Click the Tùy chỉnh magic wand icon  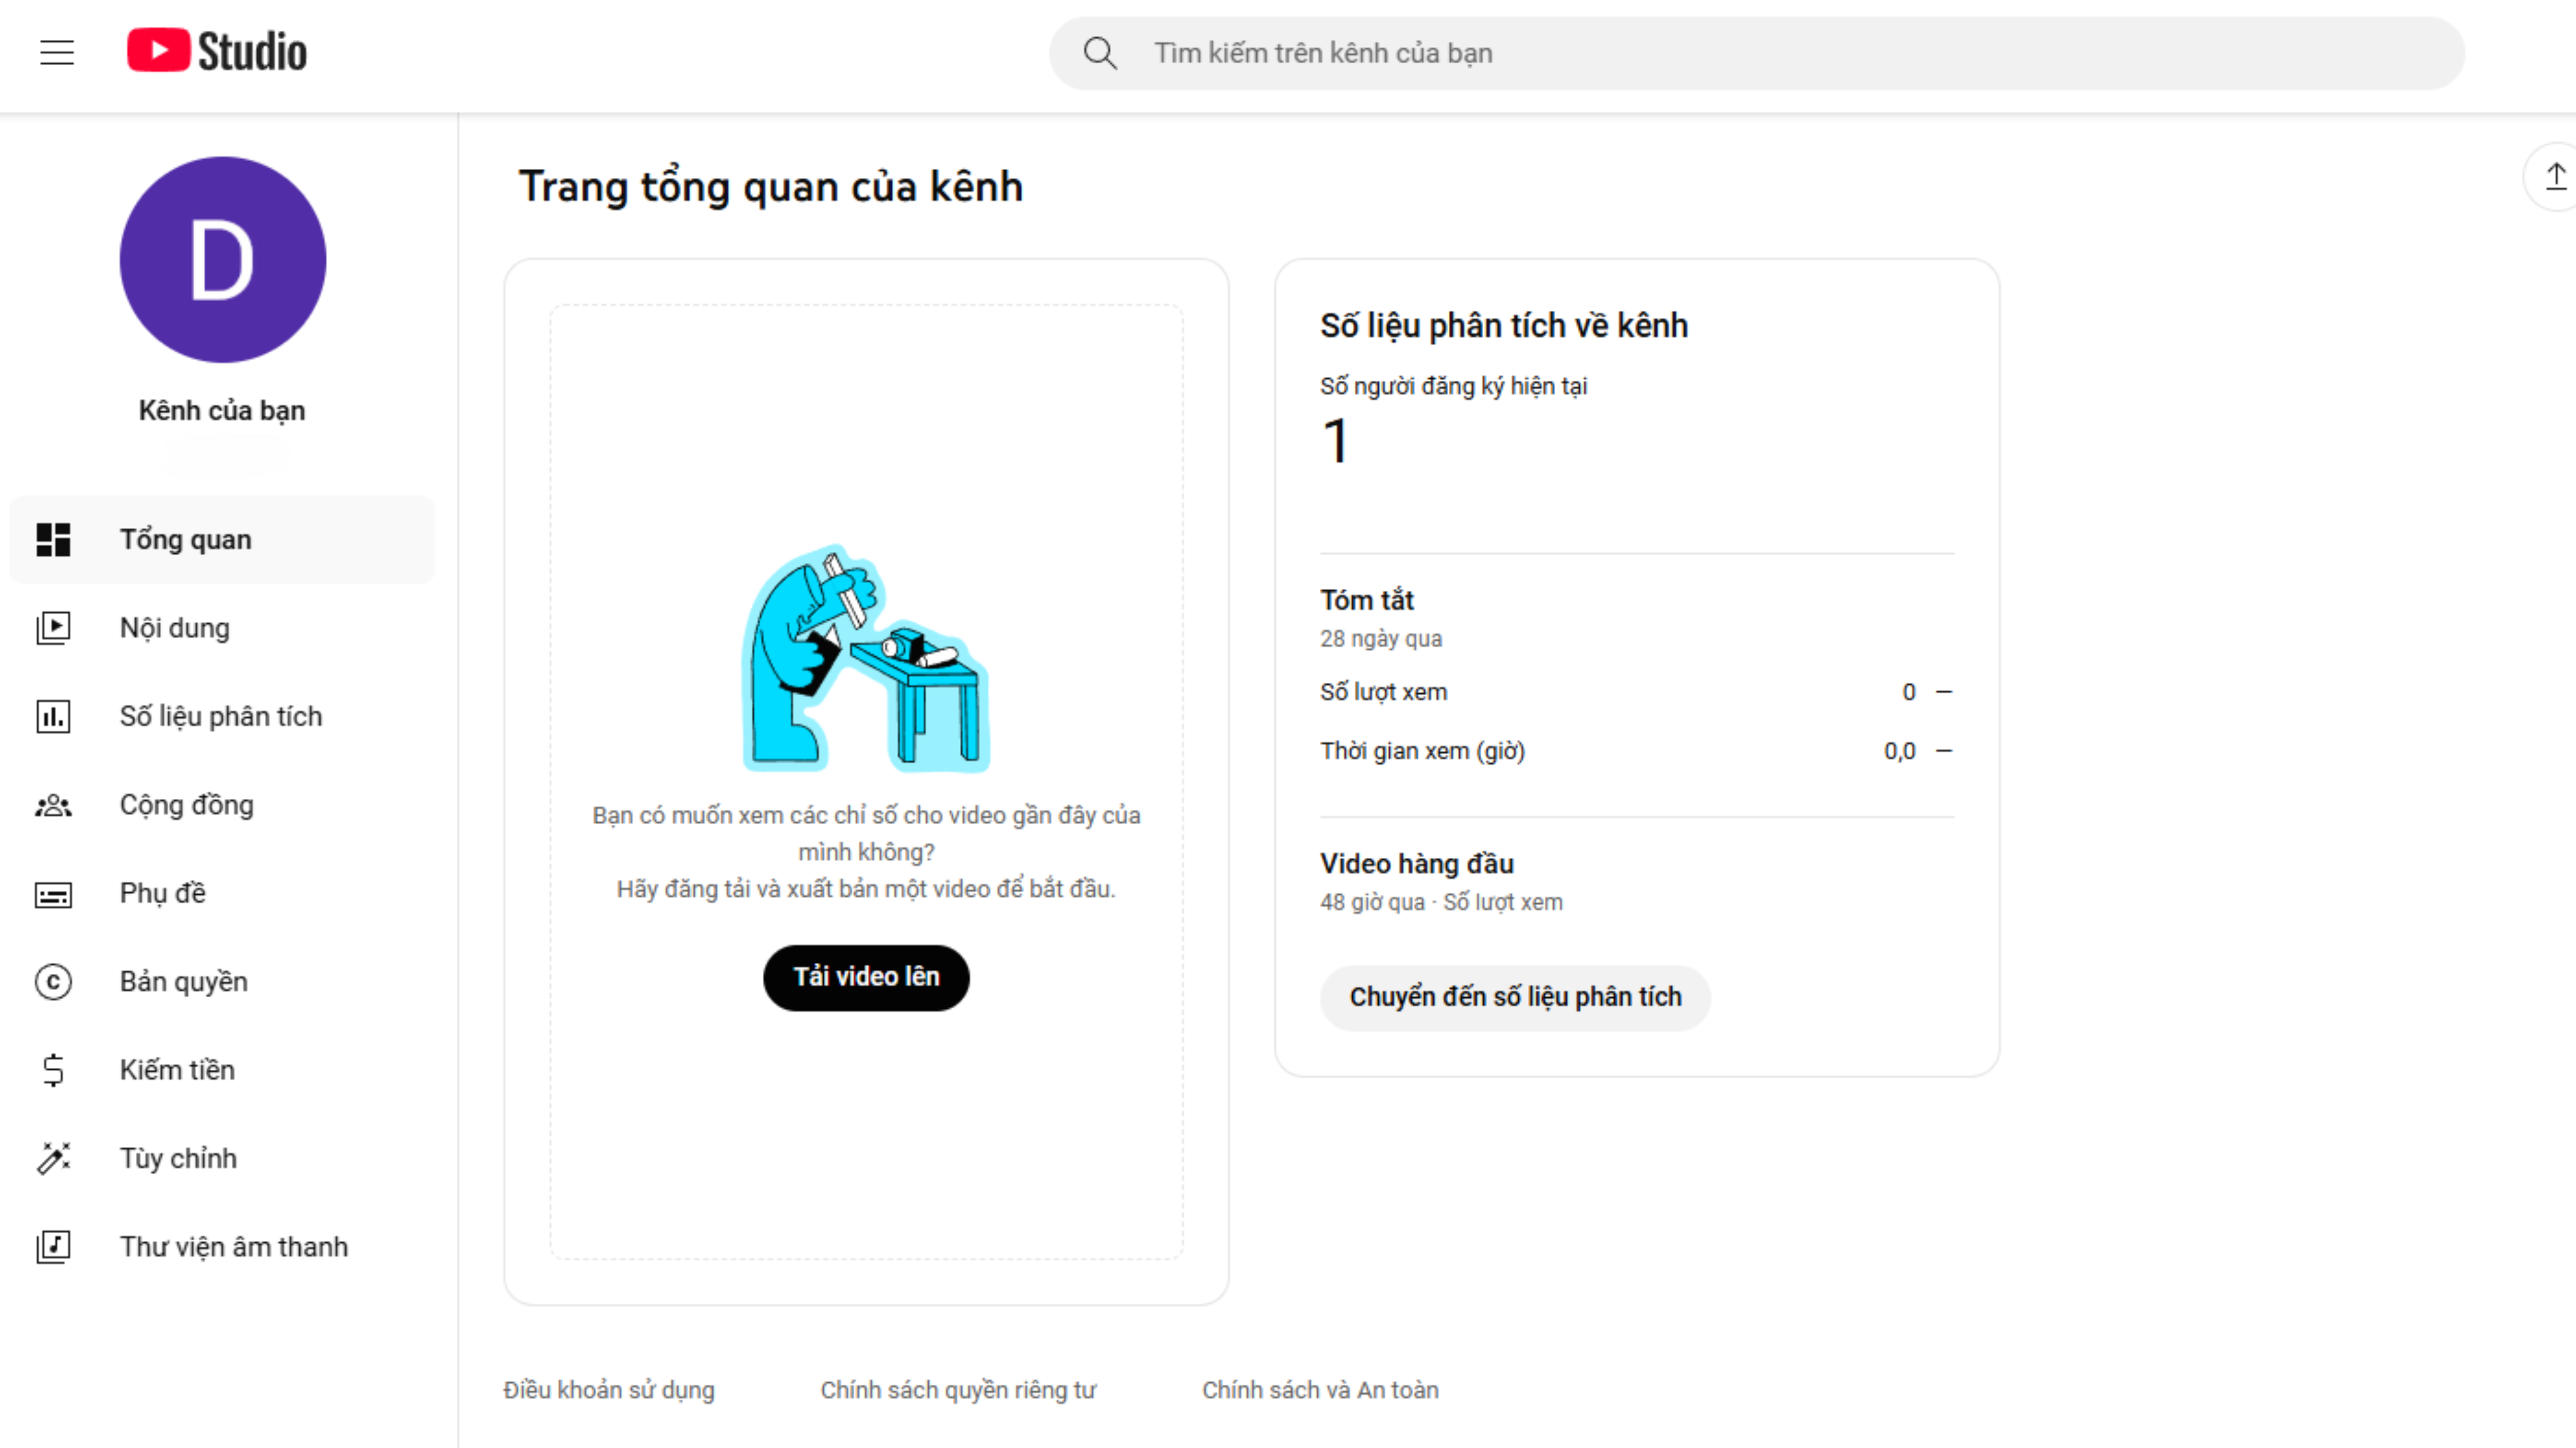click(x=53, y=1158)
